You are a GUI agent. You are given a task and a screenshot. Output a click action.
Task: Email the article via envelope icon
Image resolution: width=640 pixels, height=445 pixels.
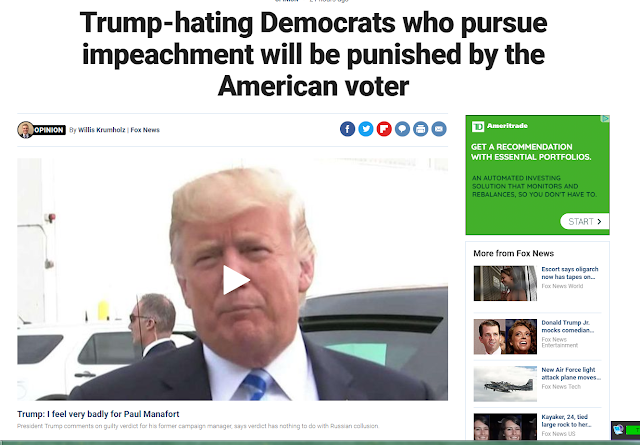[x=439, y=129]
